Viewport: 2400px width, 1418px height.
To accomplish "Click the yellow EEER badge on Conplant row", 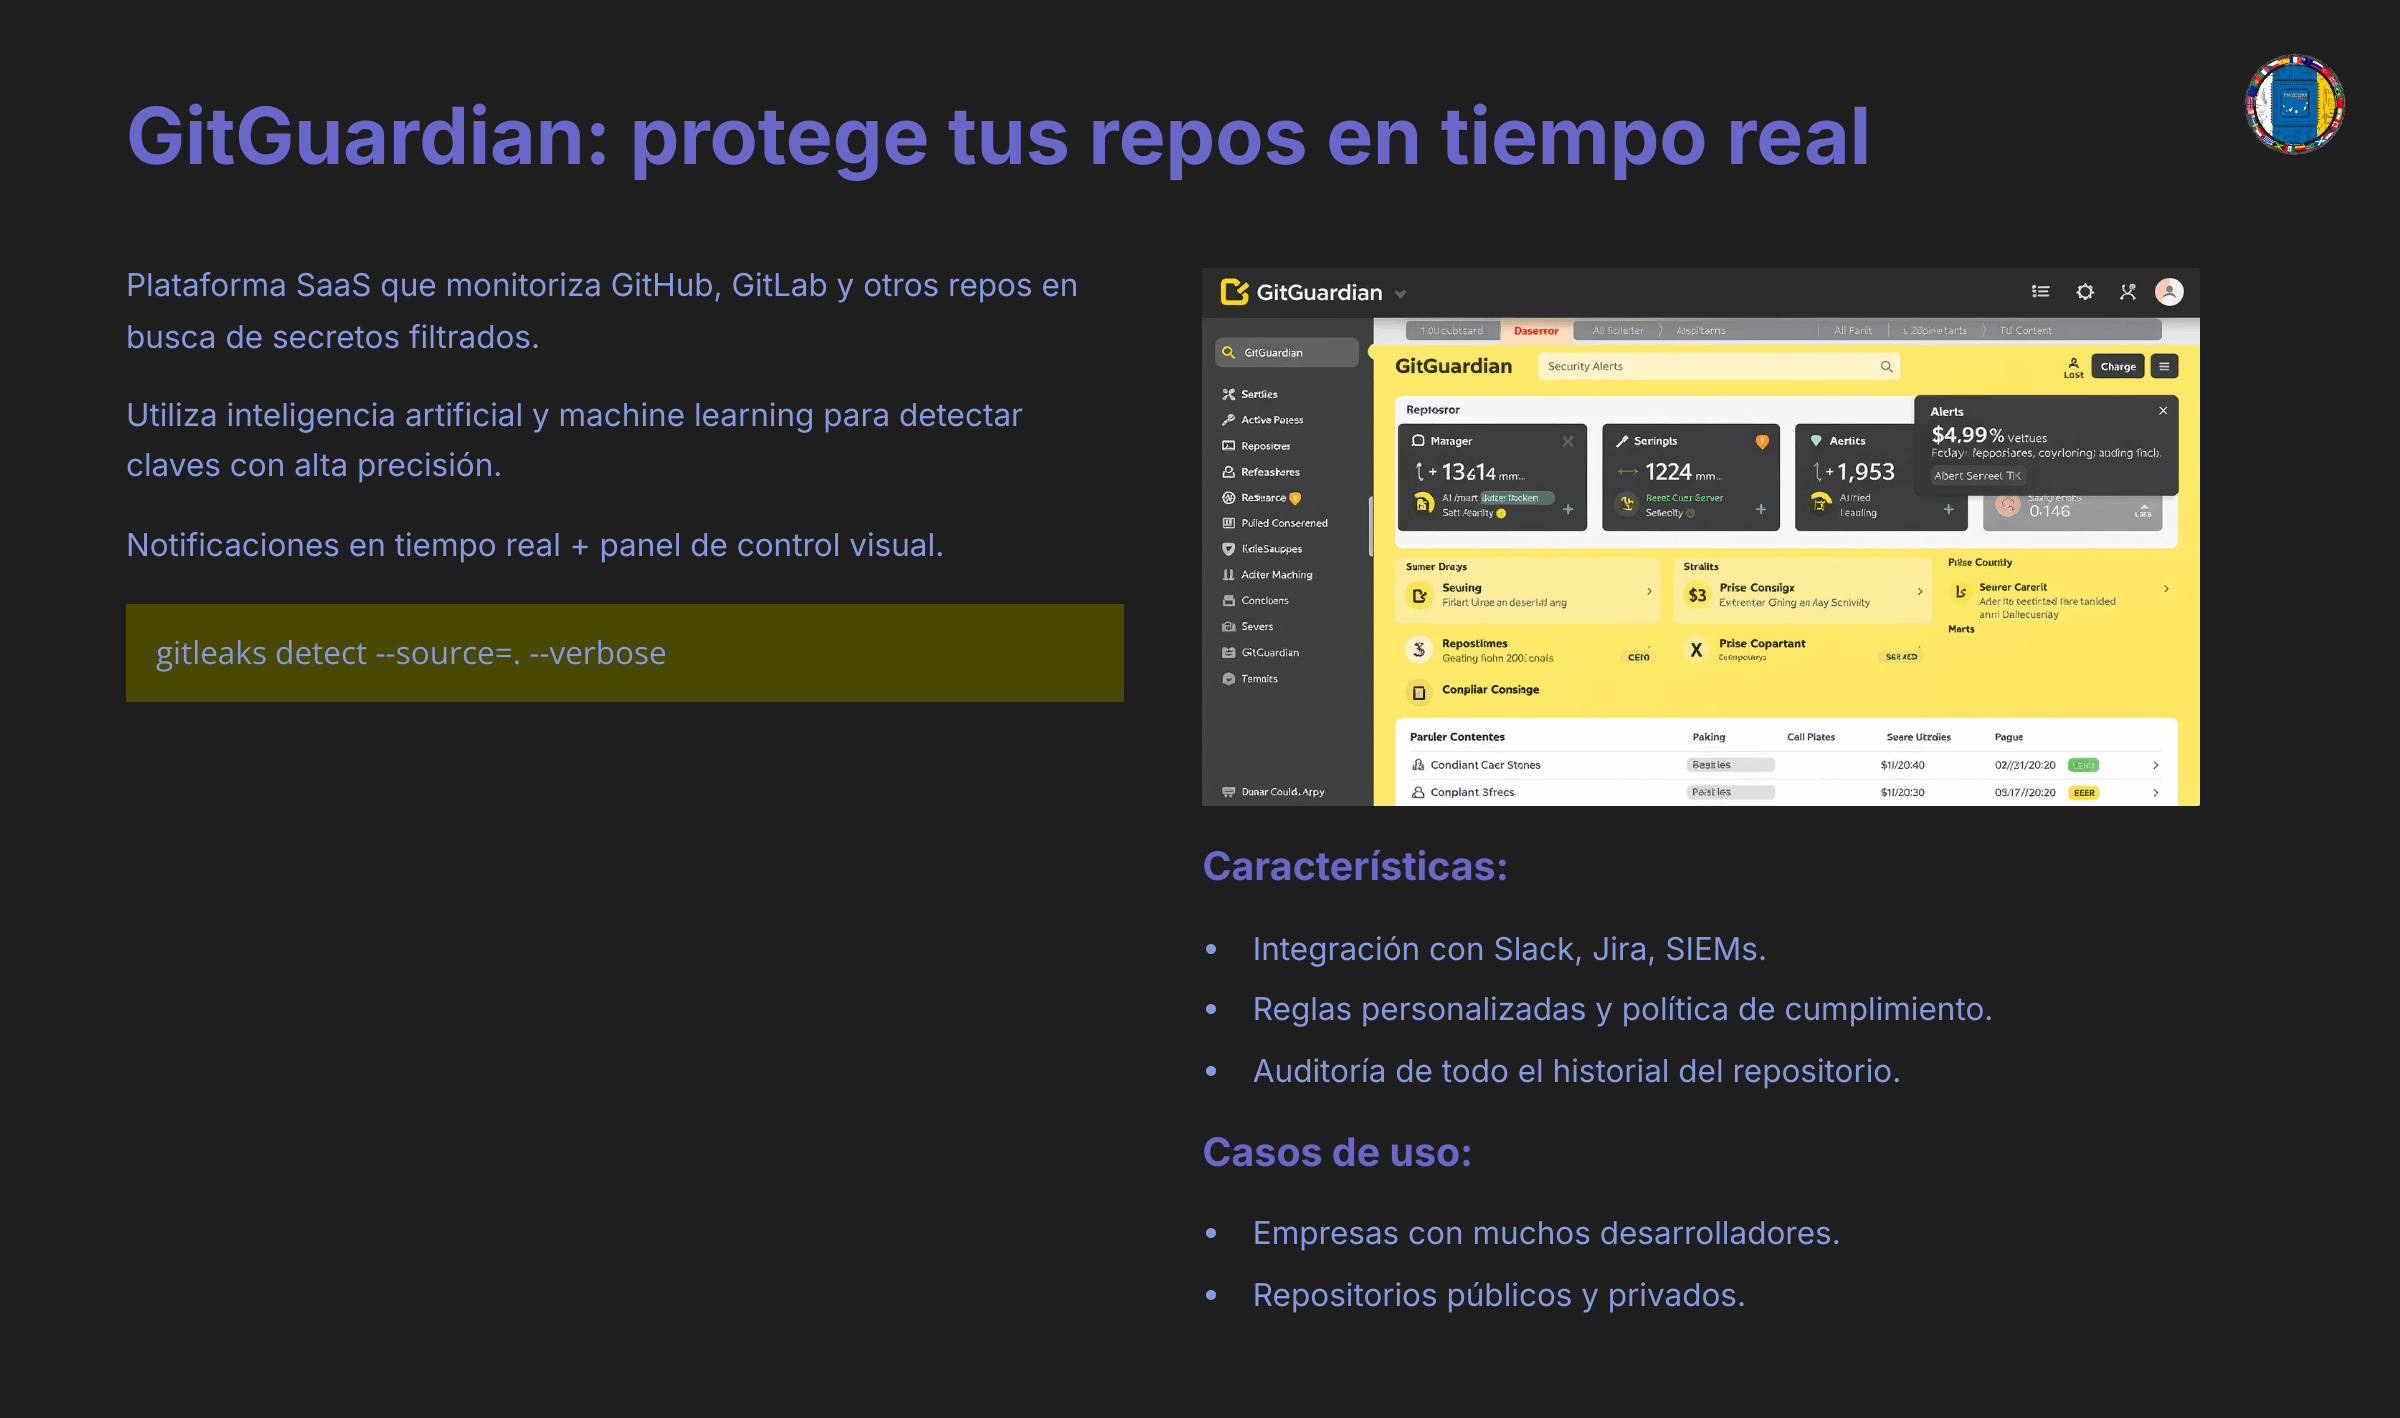I will click(2084, 793).
